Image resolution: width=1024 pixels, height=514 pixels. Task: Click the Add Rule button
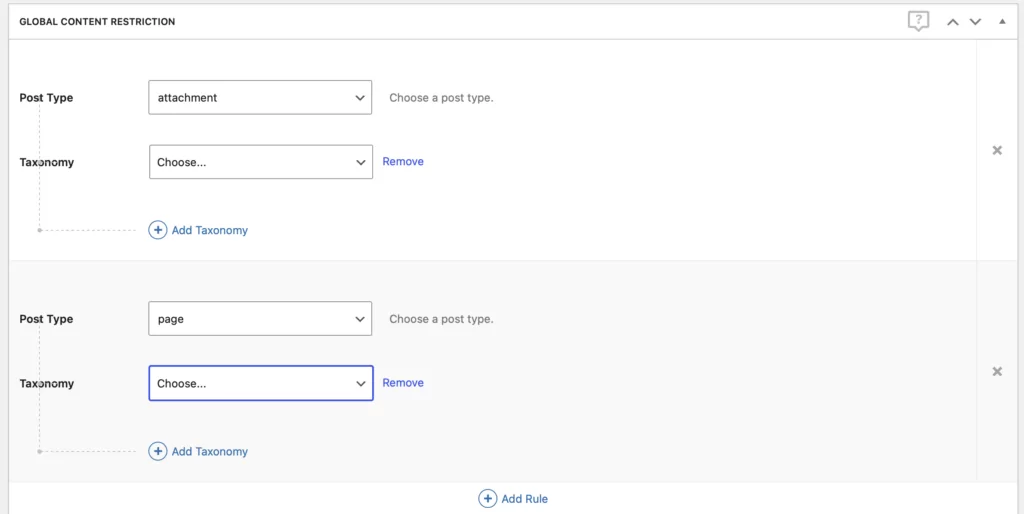coord(513,499)
